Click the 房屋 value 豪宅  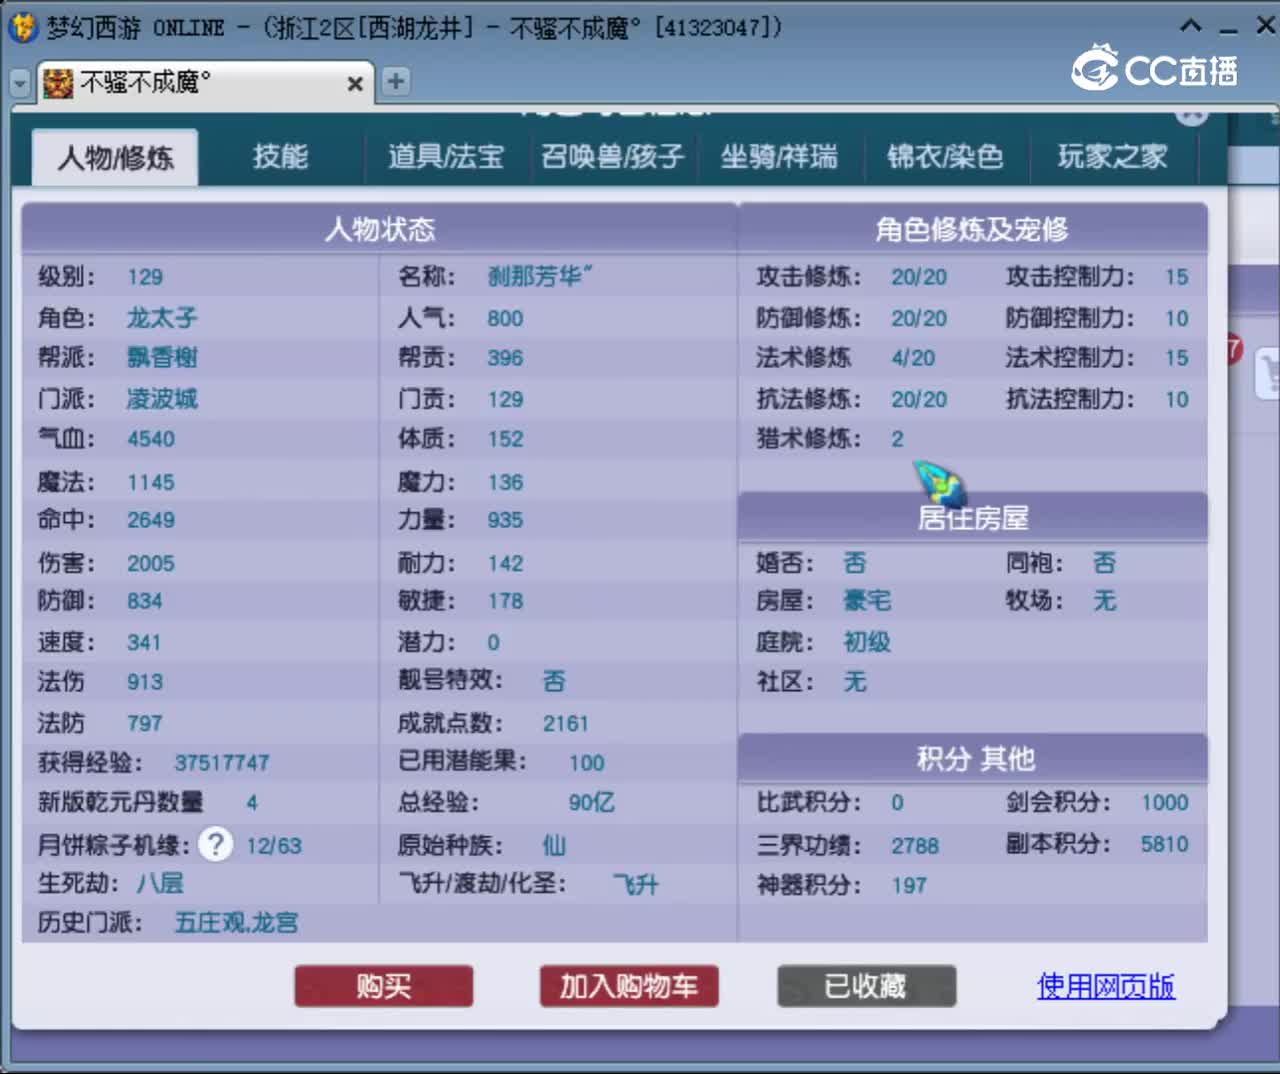tap(867, 601)
